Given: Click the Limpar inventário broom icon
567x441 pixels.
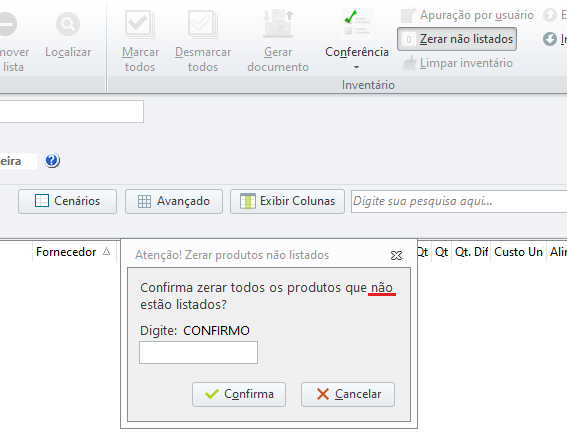Looking at the screenshot, I should point(409,63).
